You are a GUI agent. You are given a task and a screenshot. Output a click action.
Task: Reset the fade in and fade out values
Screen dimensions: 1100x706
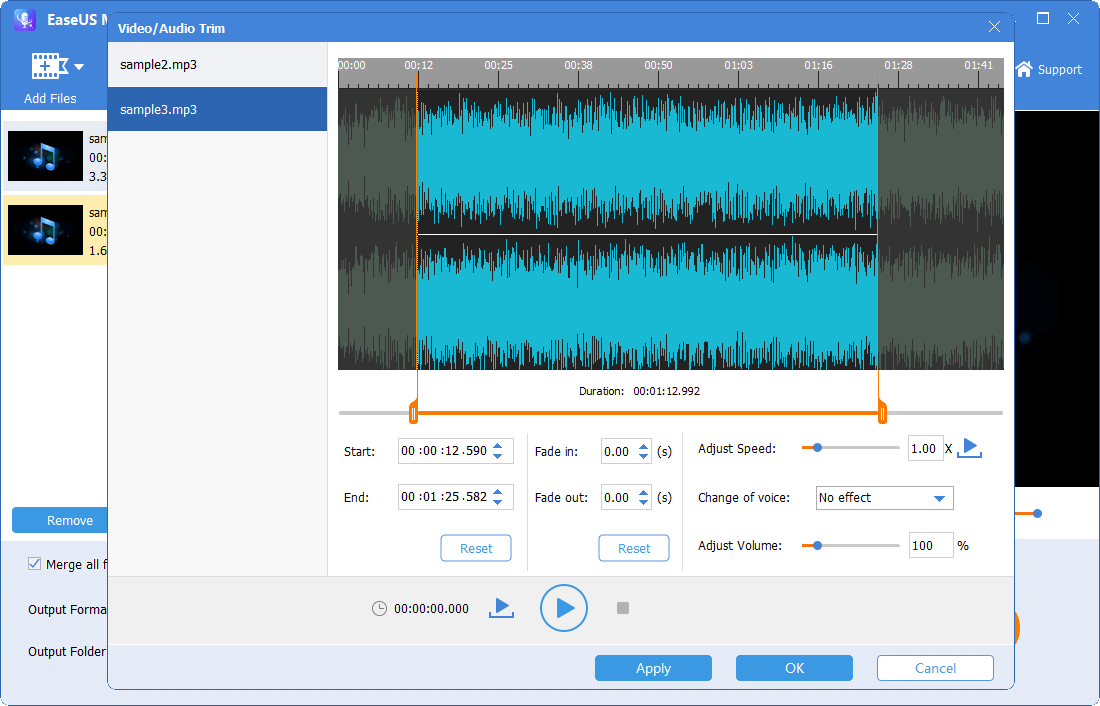click(x=634, y=548)
